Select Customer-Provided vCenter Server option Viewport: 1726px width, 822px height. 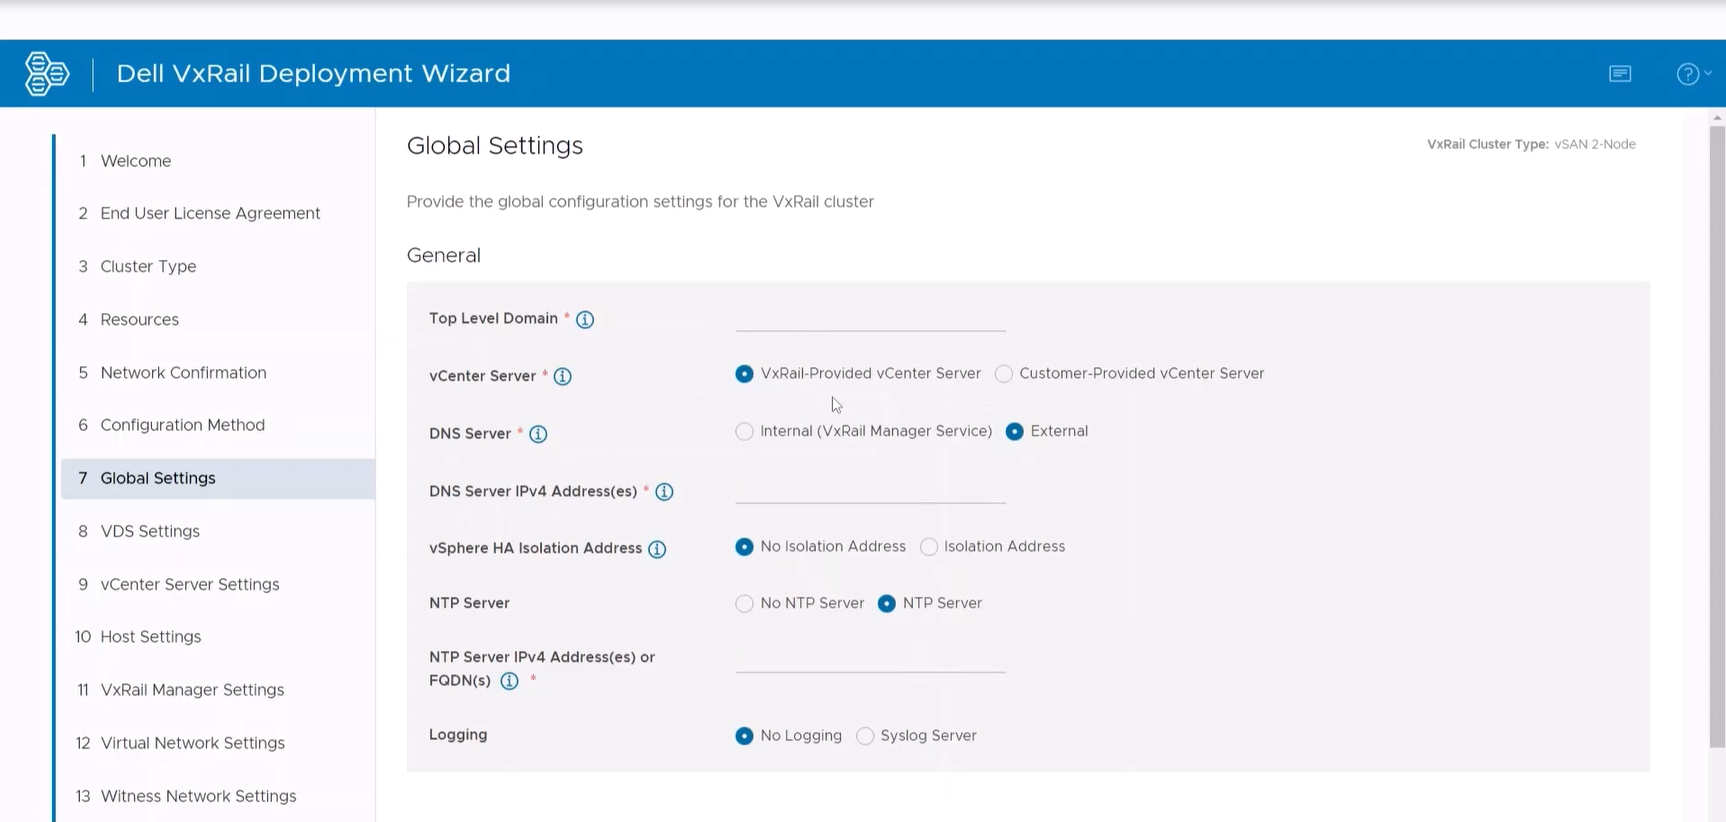point(1004,374)
